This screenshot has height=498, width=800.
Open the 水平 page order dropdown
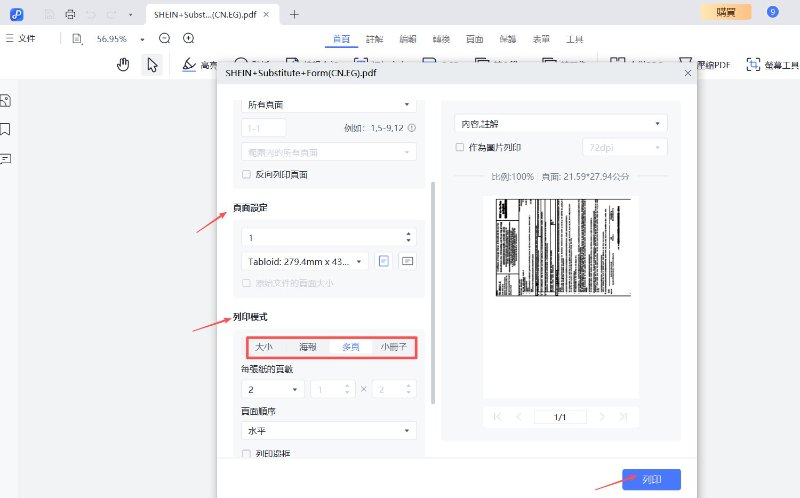[329, 431]
